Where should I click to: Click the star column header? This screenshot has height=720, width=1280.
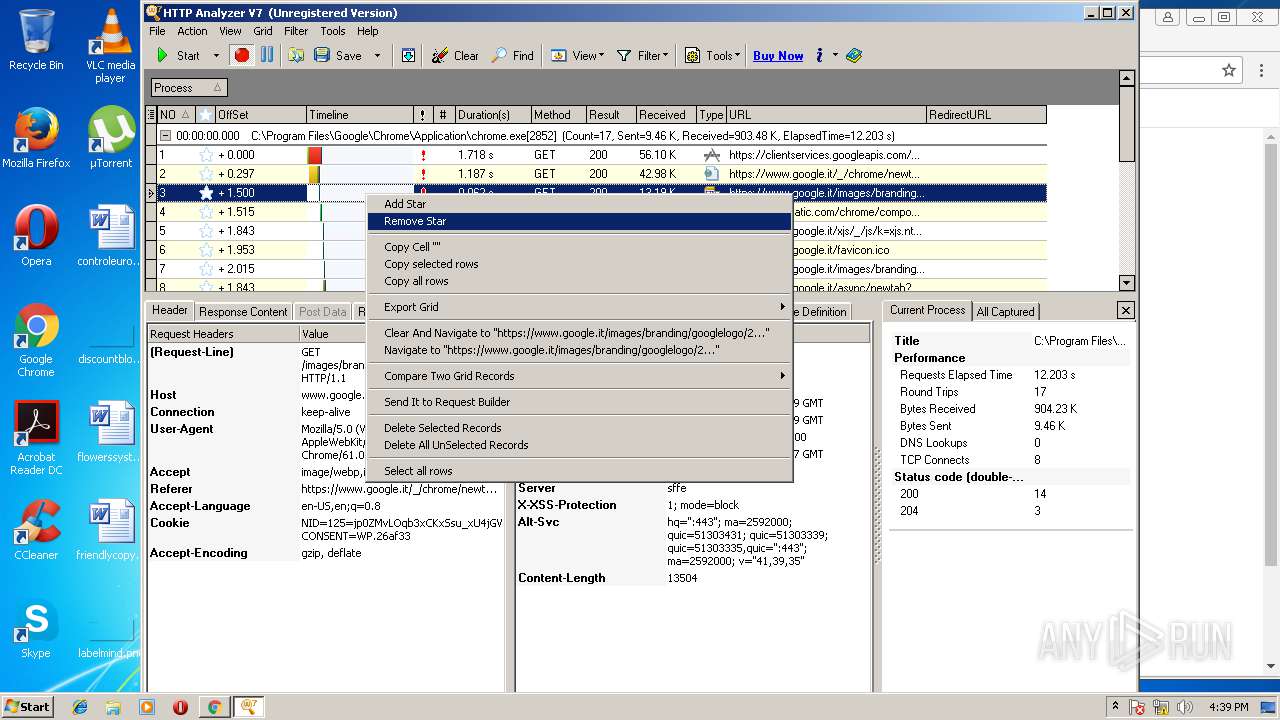click(x=205, y=115)
